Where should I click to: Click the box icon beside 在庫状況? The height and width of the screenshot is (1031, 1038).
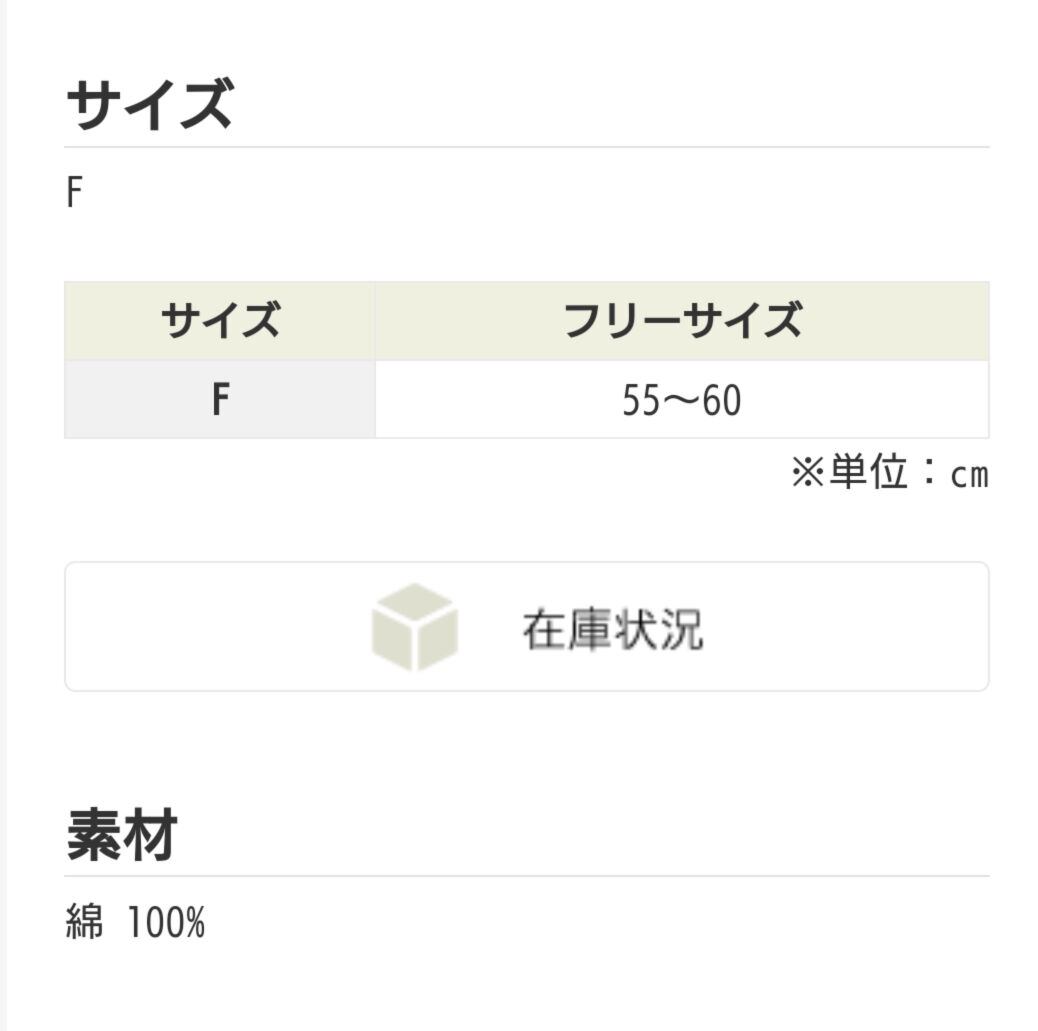coord(414,627)
